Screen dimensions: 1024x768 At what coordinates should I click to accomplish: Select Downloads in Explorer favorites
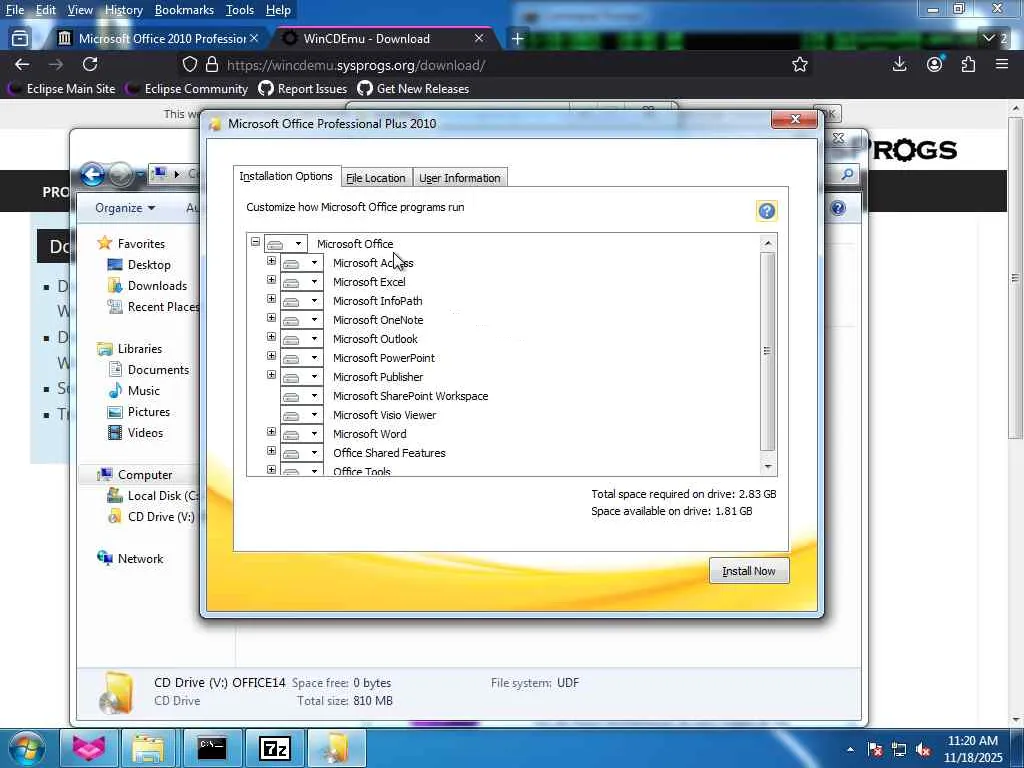[x=148, y=285]
